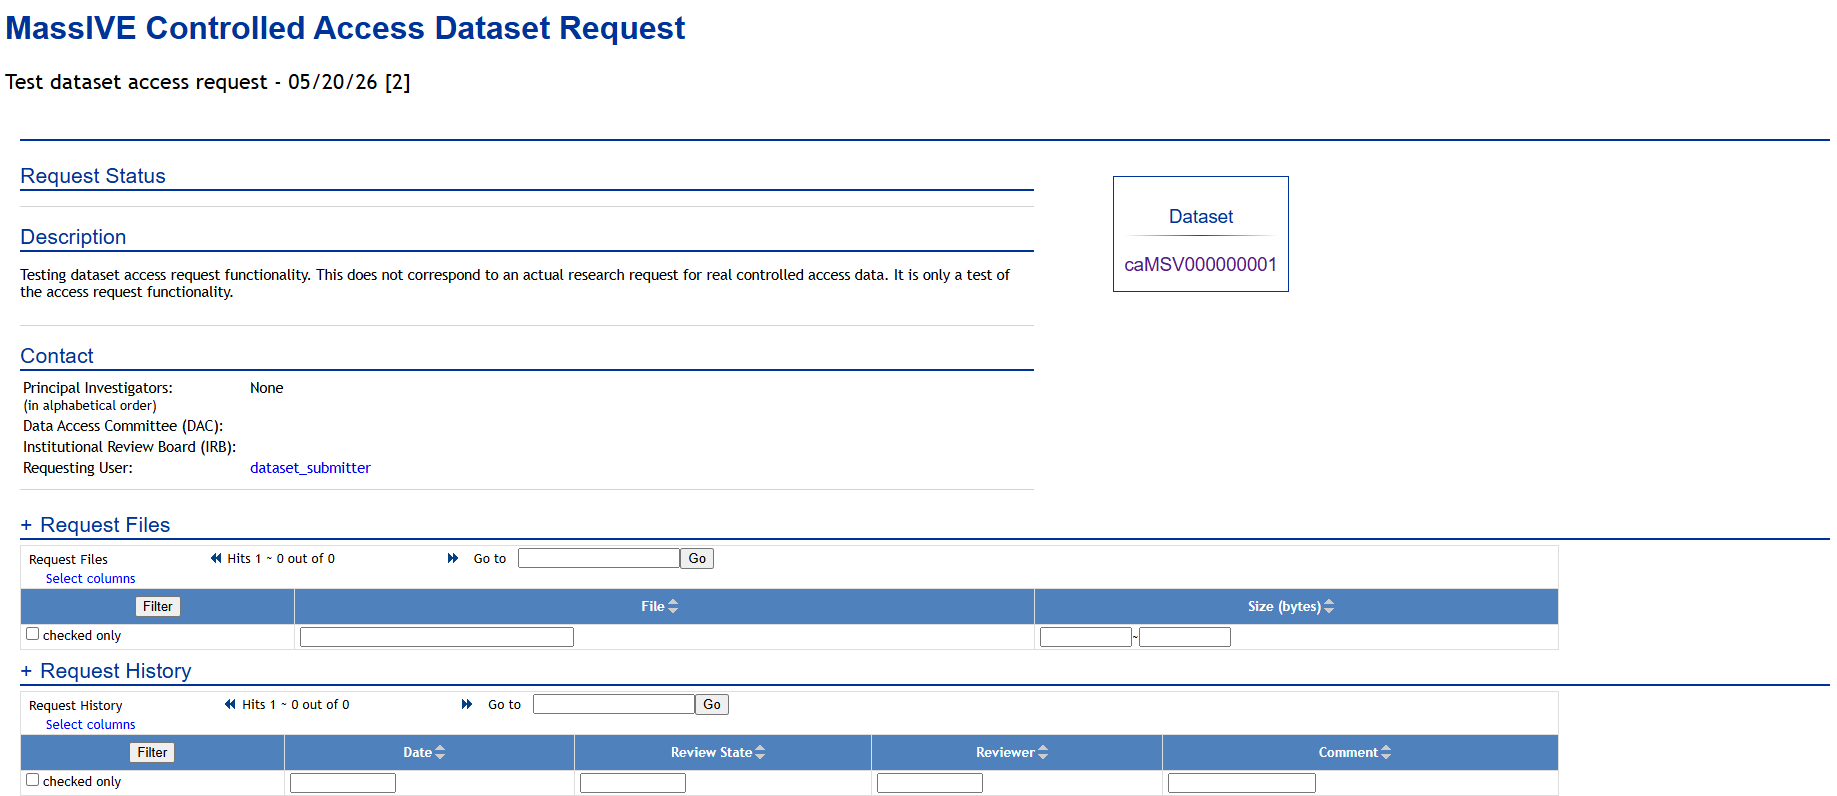This screenshot has height=796, width=1837.
Task: Sort Request History by Reviewer
Action: click(1043, 752)
